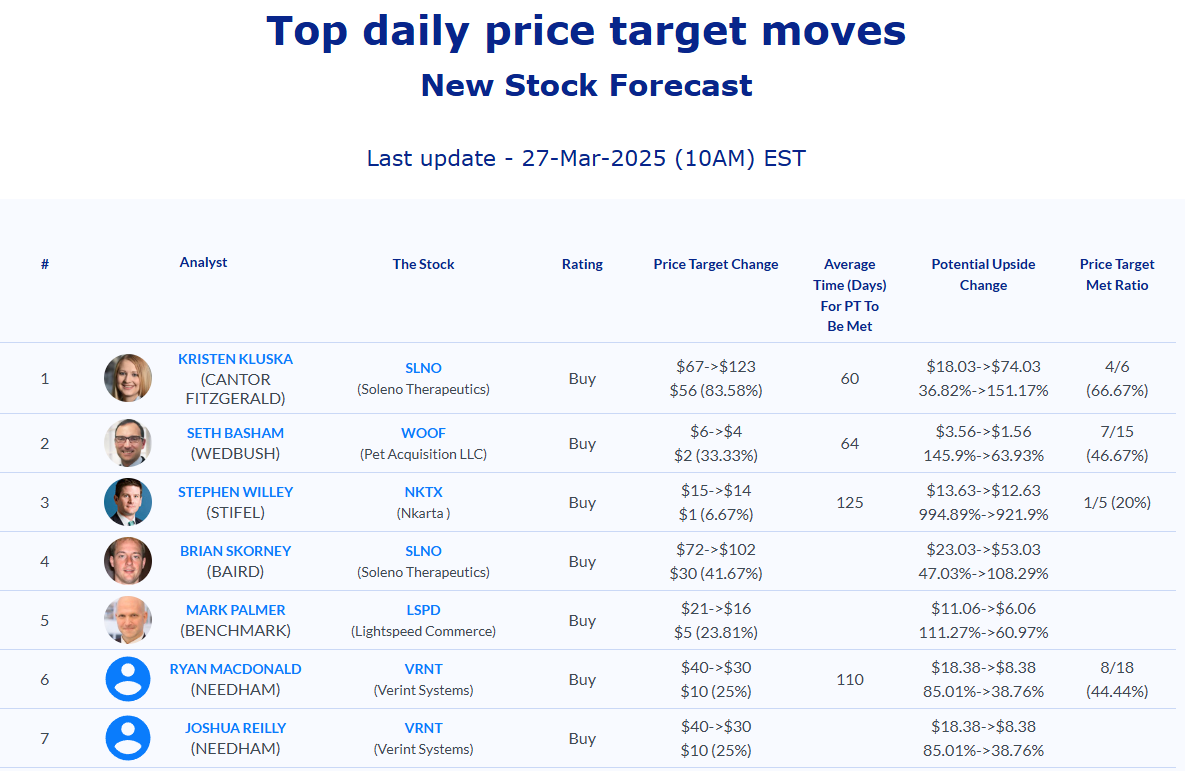The height and width of the screenshot is (771, 1185).
Task: Click the '7/15 (46.67%)' met ratio cell
Action: [x=1117, y=444]
